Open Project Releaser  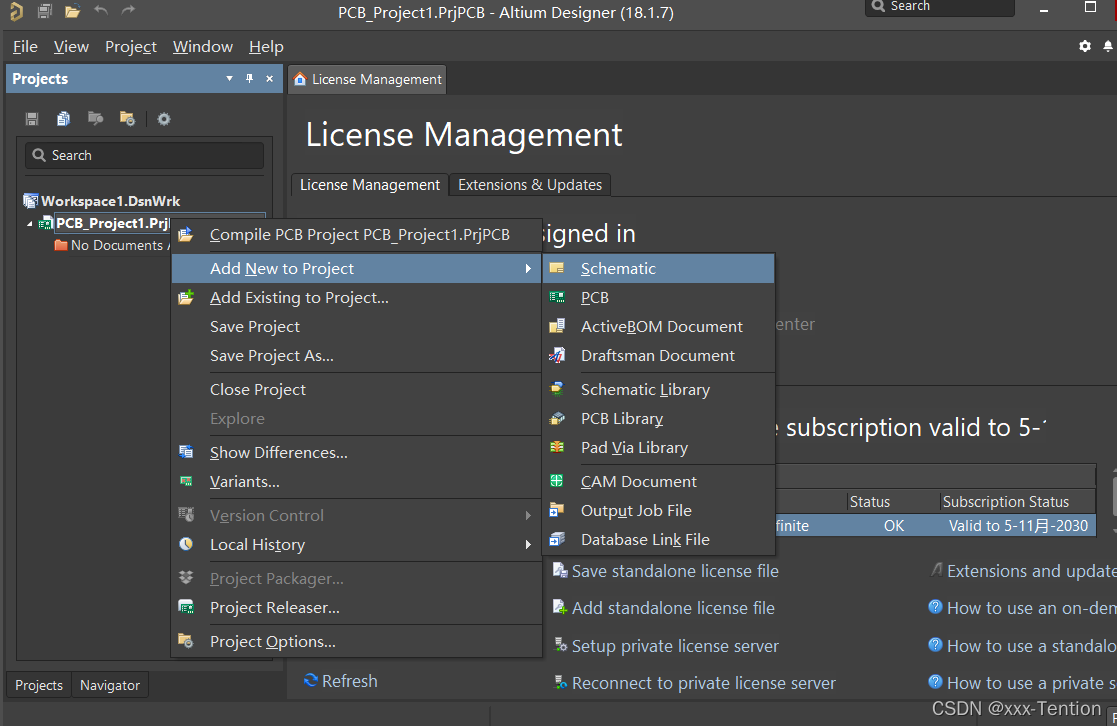356,608
